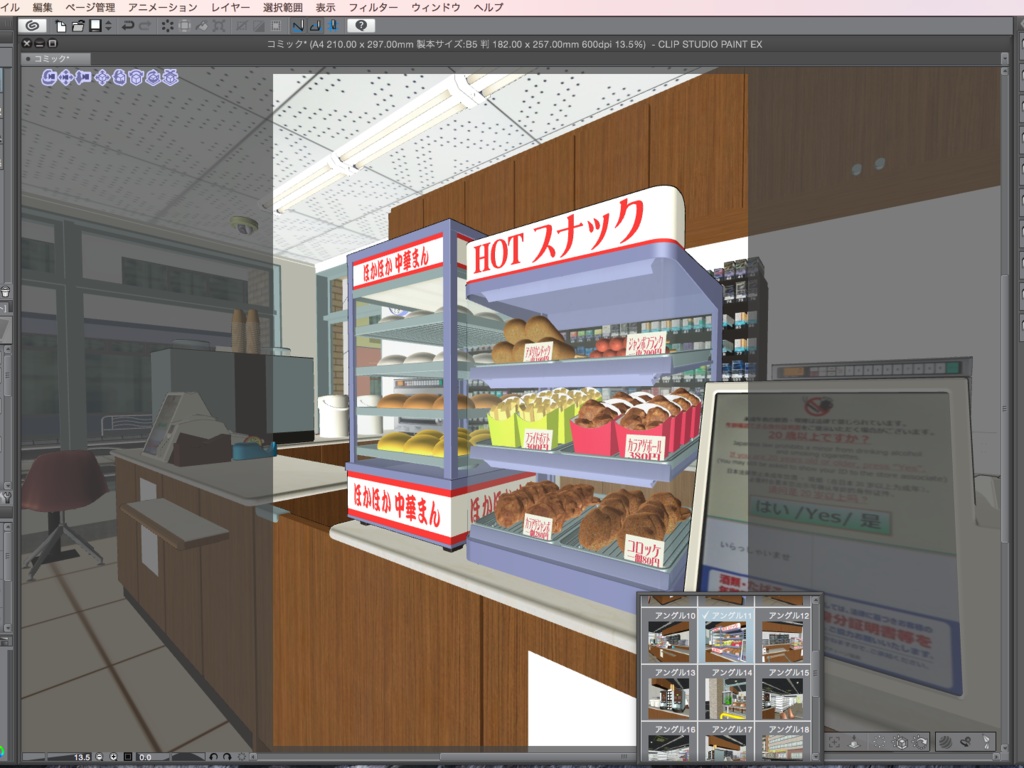Click the zoom stepper next to 13.5 value
The image size is (1024, 768).
pyautogui.click(x=100, y=756)
